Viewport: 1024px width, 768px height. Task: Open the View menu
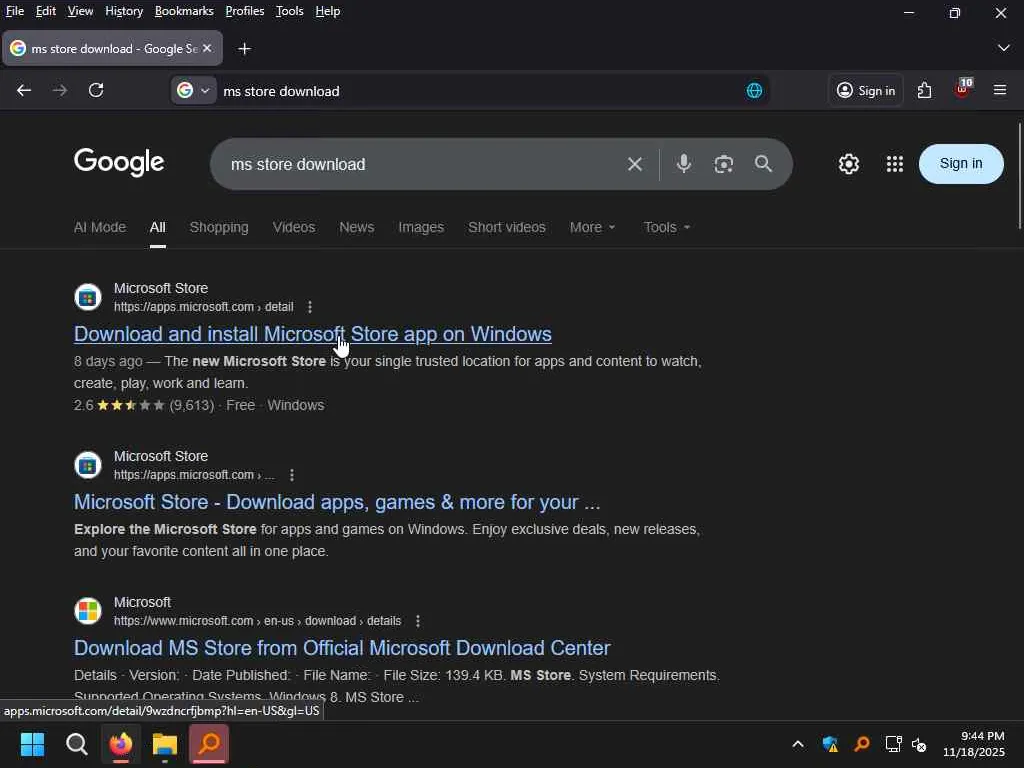pos(80,11)
